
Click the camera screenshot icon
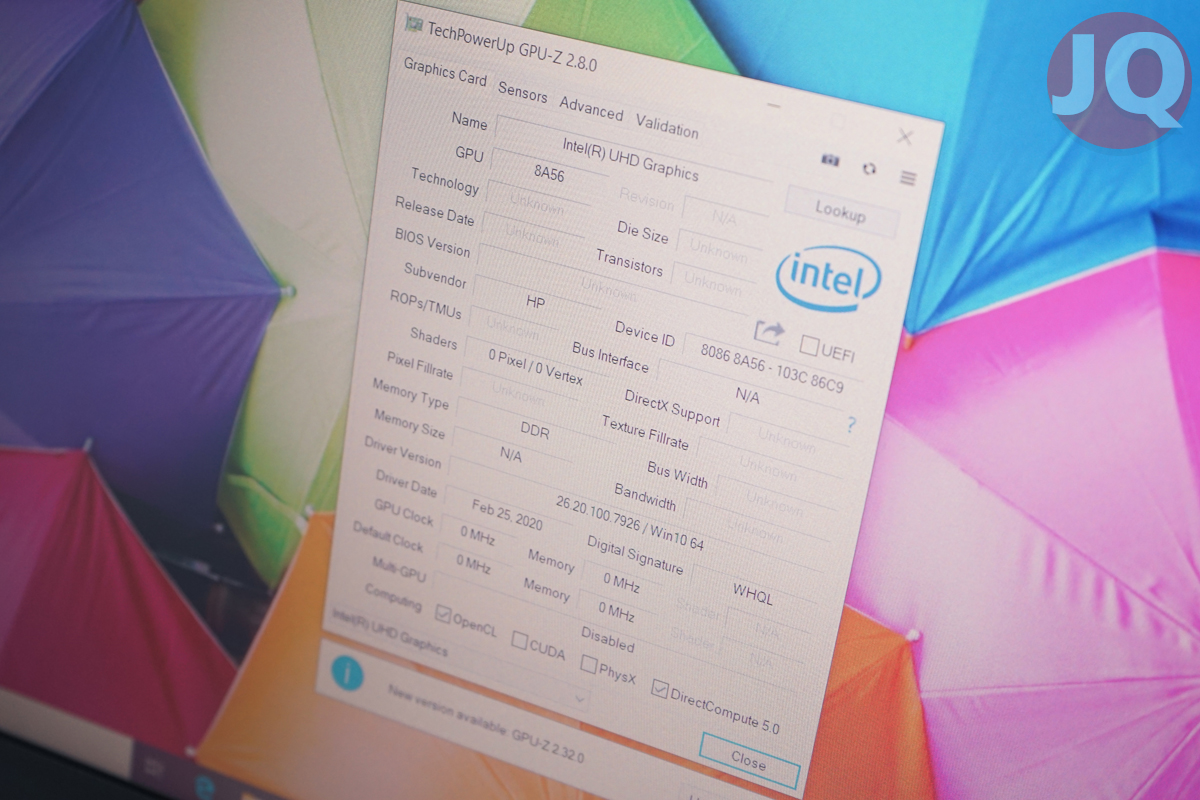(829, 159)
